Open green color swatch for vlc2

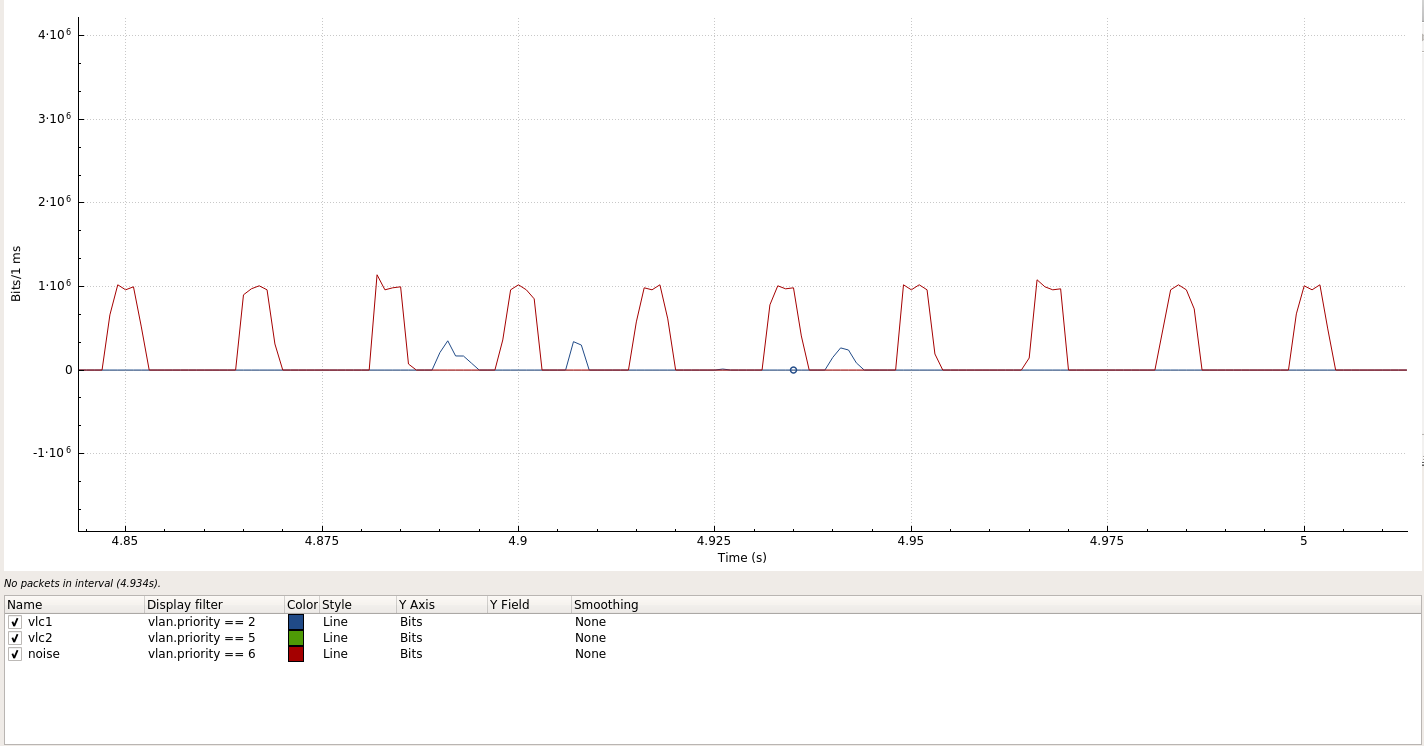[296, 638]
